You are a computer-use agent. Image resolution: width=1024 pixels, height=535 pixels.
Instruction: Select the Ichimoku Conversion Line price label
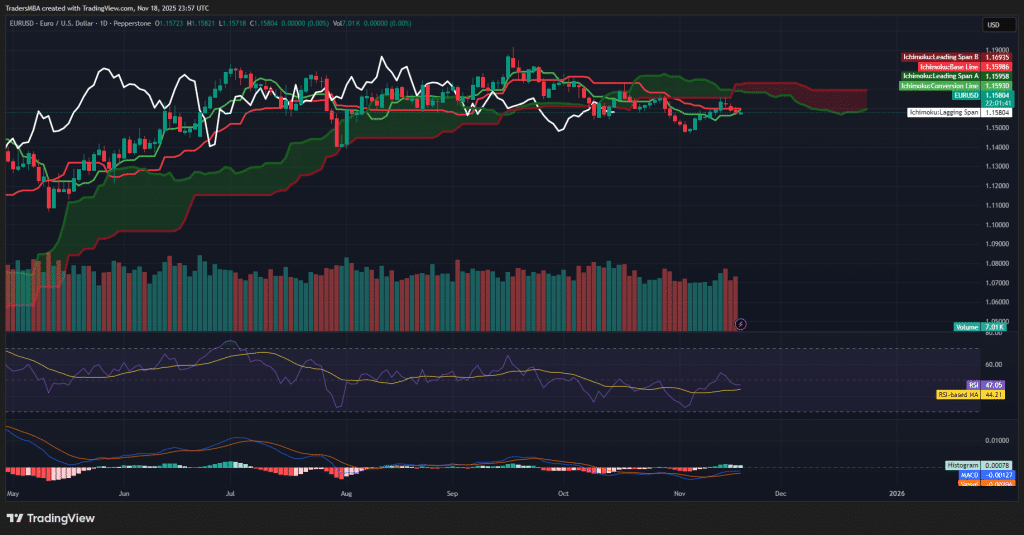[956, 86]
